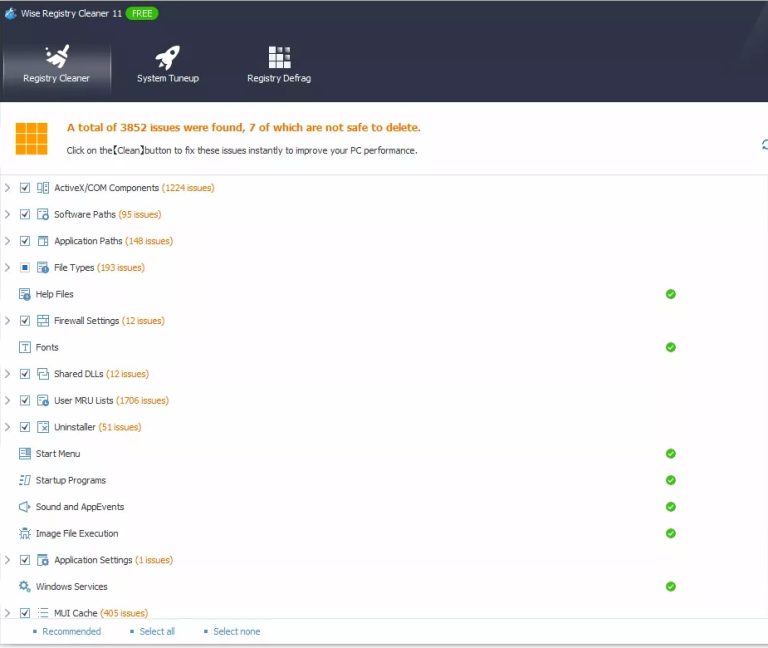Click the Startup Programs category icon
768x648 pixels.
[x=25, y=480]
